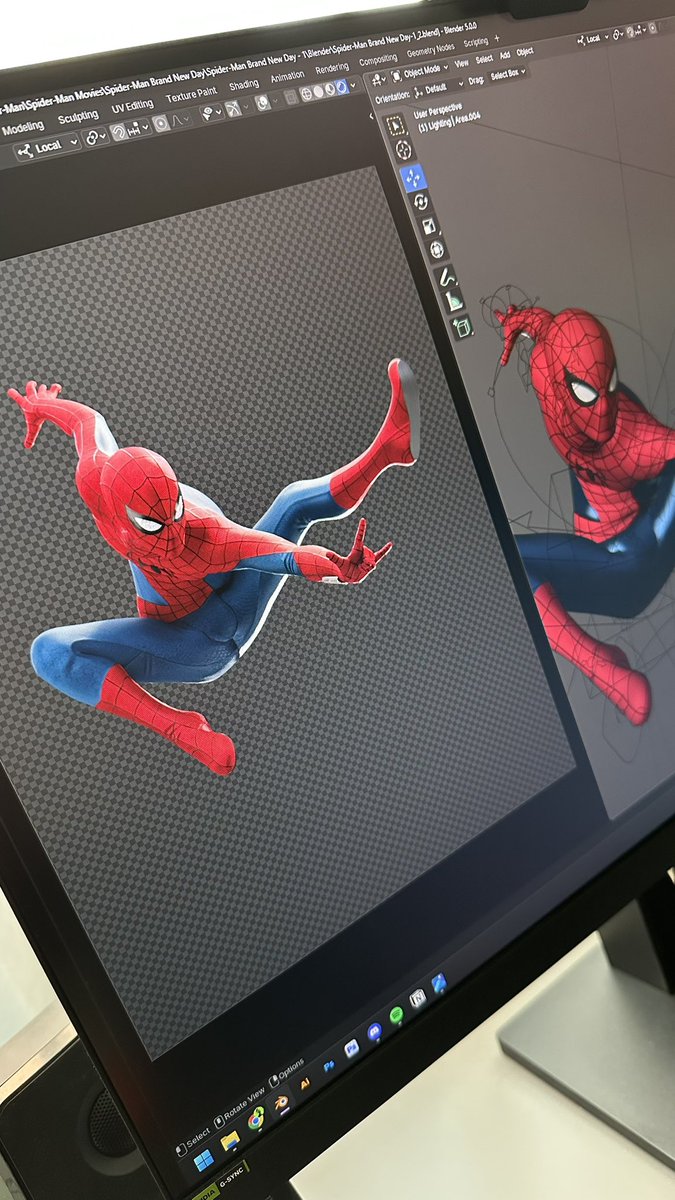This screenshot has width=675, height=1200.
Task: Open Google Chrome from the taskbar
Action: [x=257, y=1121]
